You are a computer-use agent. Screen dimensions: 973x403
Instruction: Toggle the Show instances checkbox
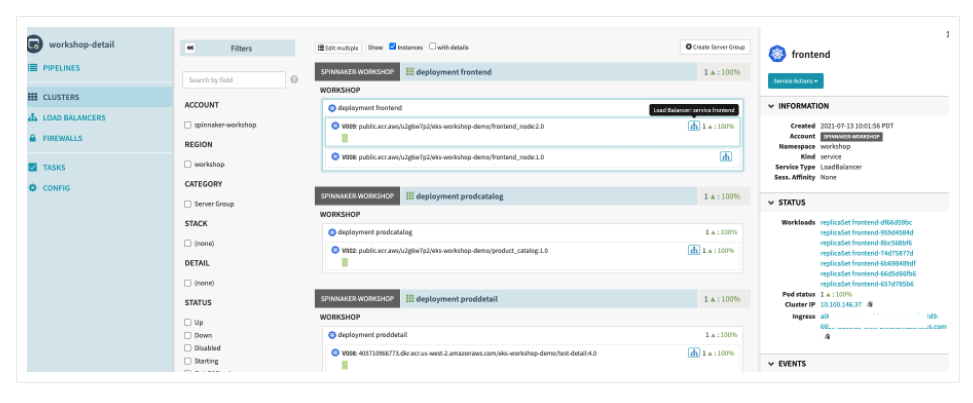pyautogui.click(x=393, y=47)
